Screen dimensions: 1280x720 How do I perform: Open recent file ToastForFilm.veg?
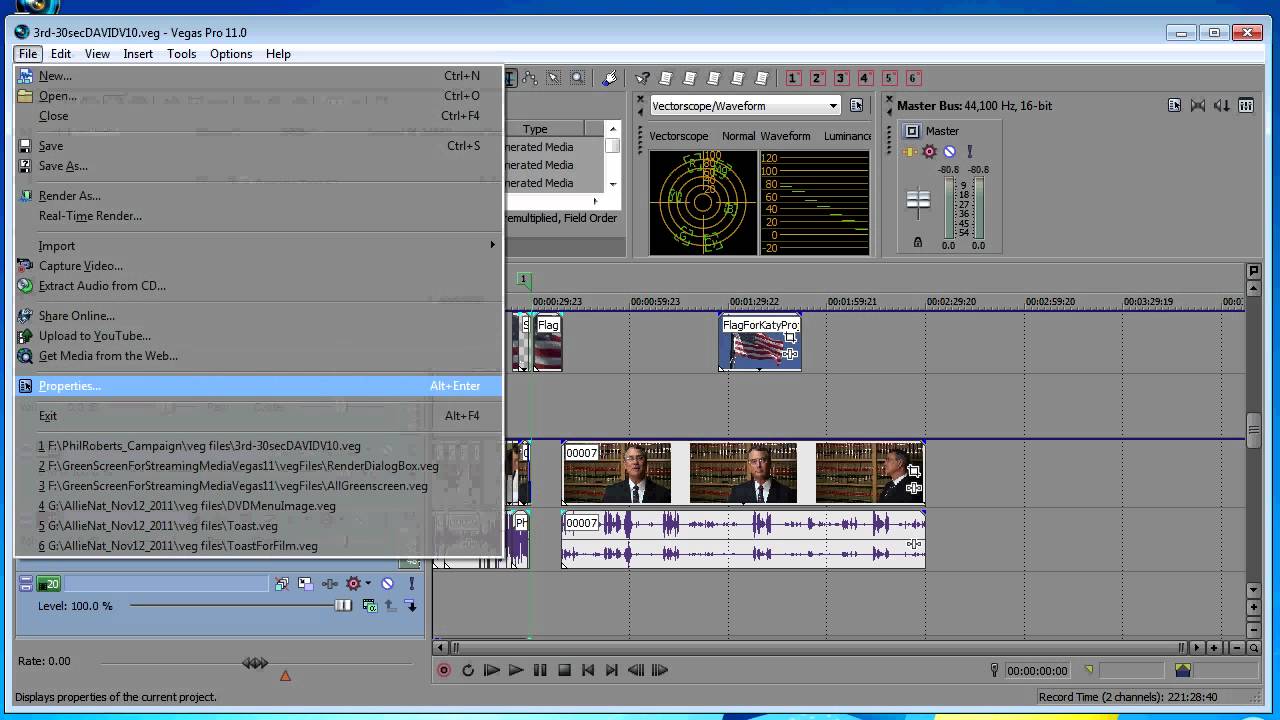click(258, 546)
